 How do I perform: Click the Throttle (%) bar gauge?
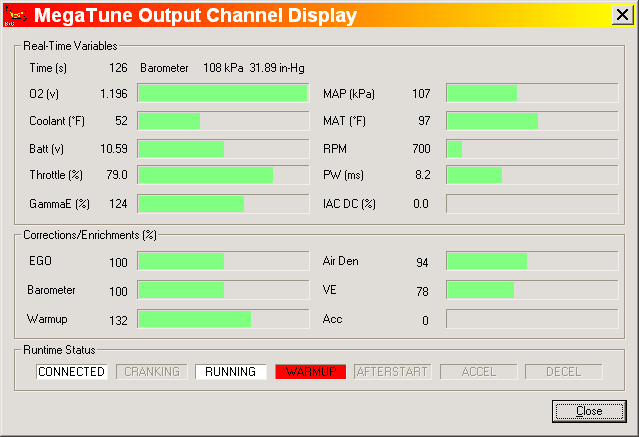pos(223,175)
